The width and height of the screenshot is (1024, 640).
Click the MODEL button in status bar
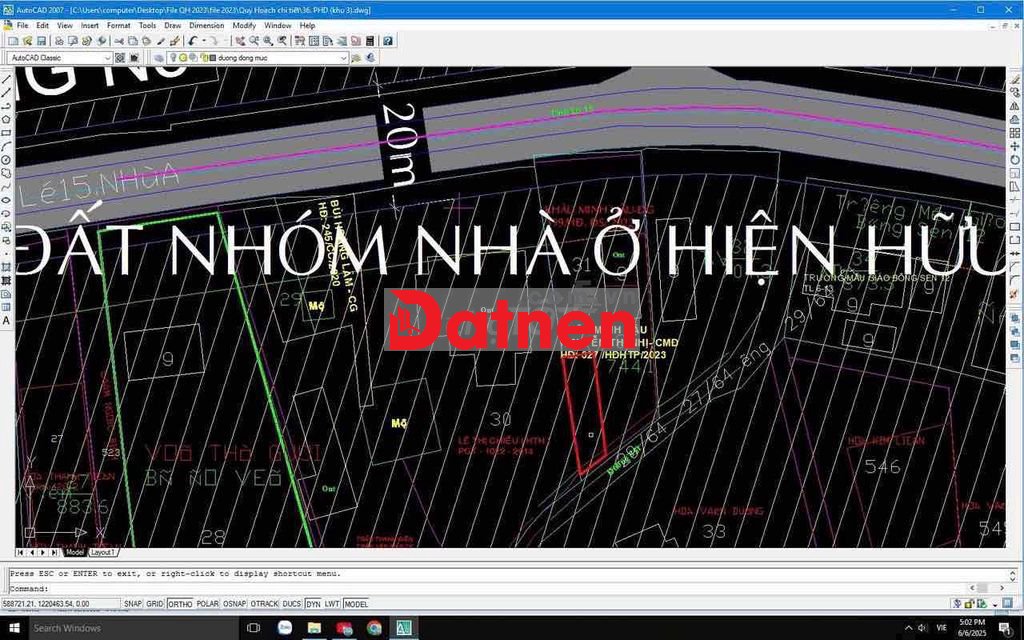coord(356,604)
